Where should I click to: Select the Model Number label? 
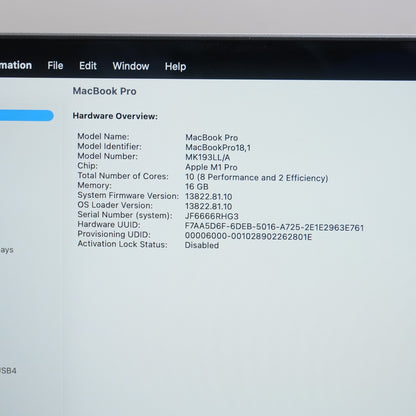[107, 156]
